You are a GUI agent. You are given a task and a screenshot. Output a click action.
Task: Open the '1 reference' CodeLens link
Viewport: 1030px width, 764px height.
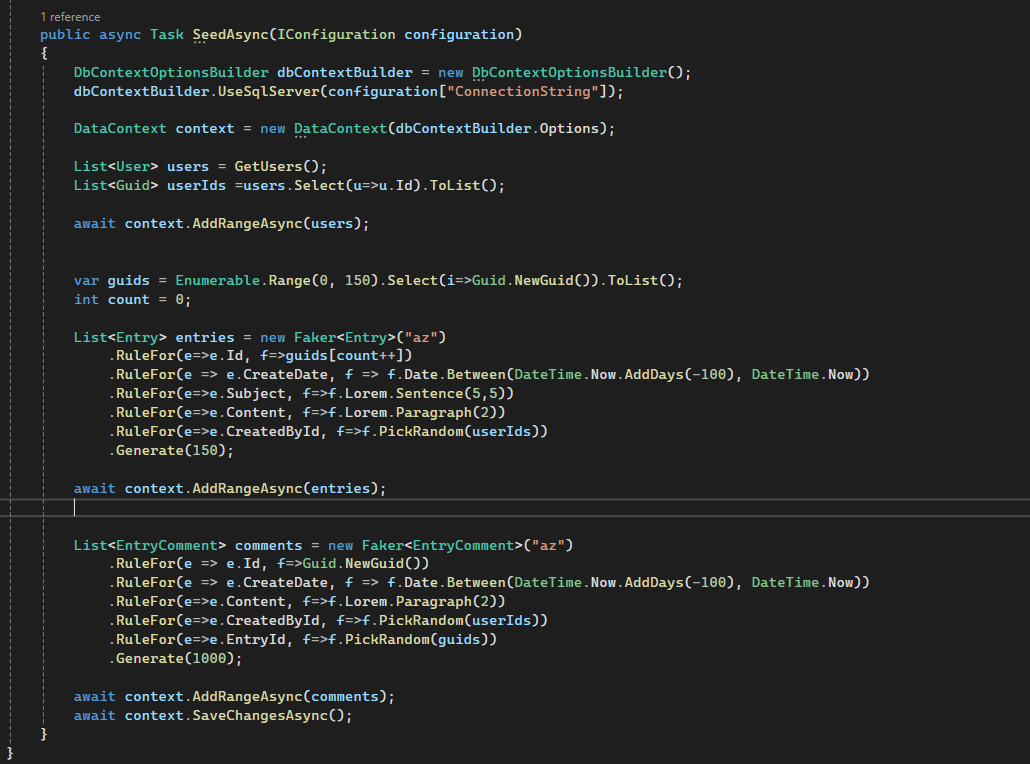pyautogui.click(x=69, y=16)
